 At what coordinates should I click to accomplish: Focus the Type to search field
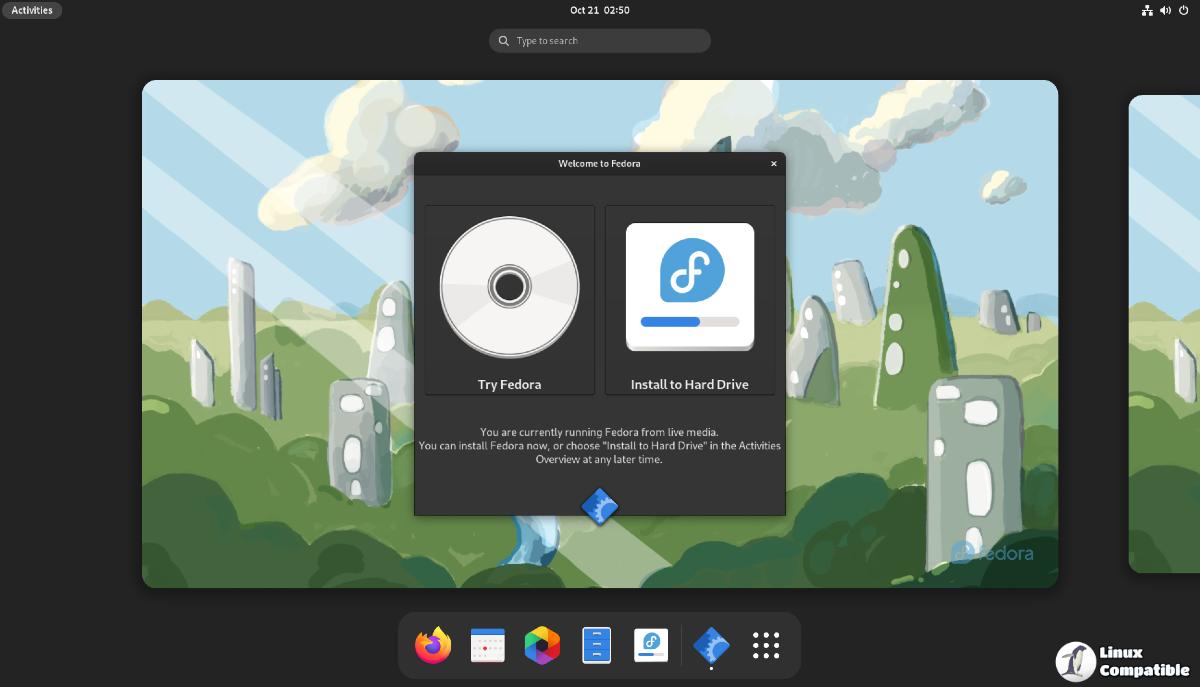[600, 41]
